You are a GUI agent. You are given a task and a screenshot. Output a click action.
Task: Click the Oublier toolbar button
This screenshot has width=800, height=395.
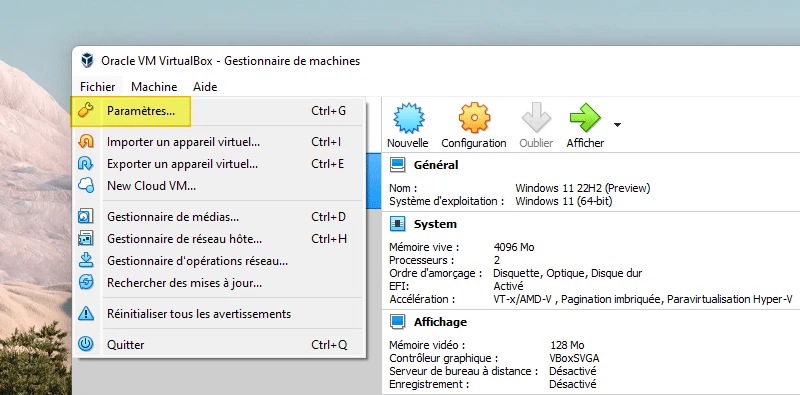point(536,125)
